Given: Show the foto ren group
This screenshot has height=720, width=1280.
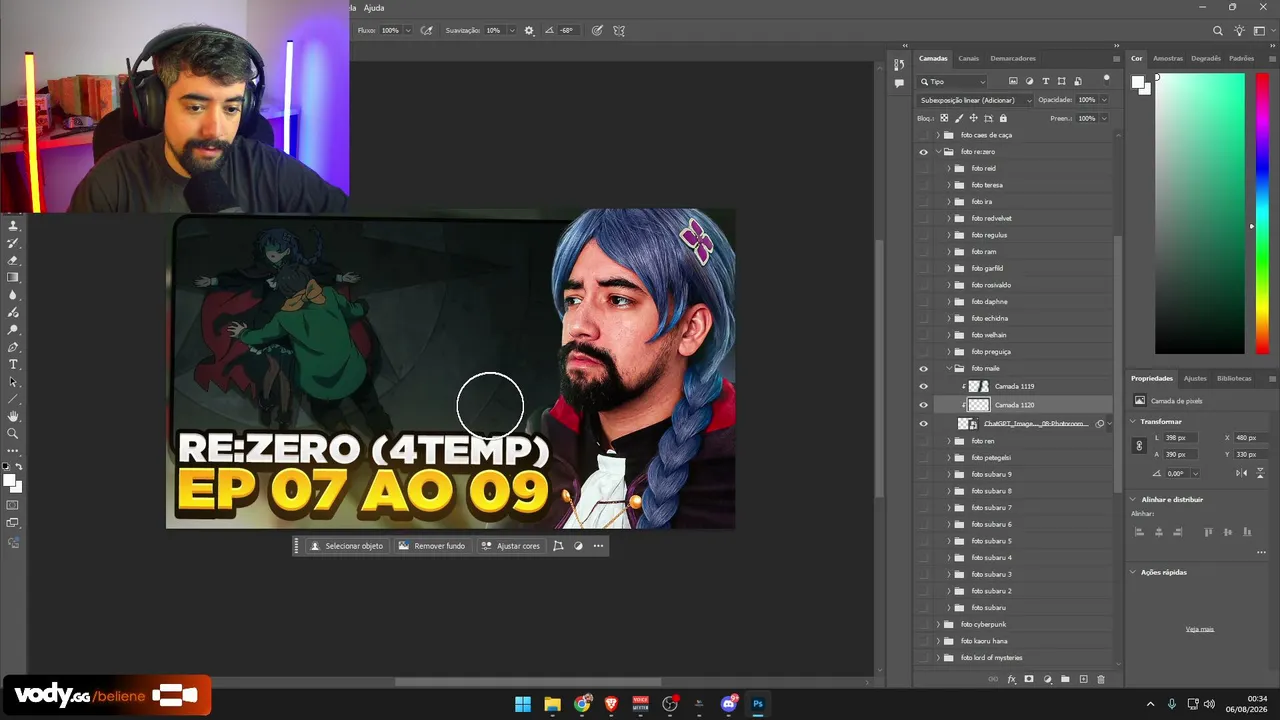Looking at the screenshot, I should pos(923,441).
